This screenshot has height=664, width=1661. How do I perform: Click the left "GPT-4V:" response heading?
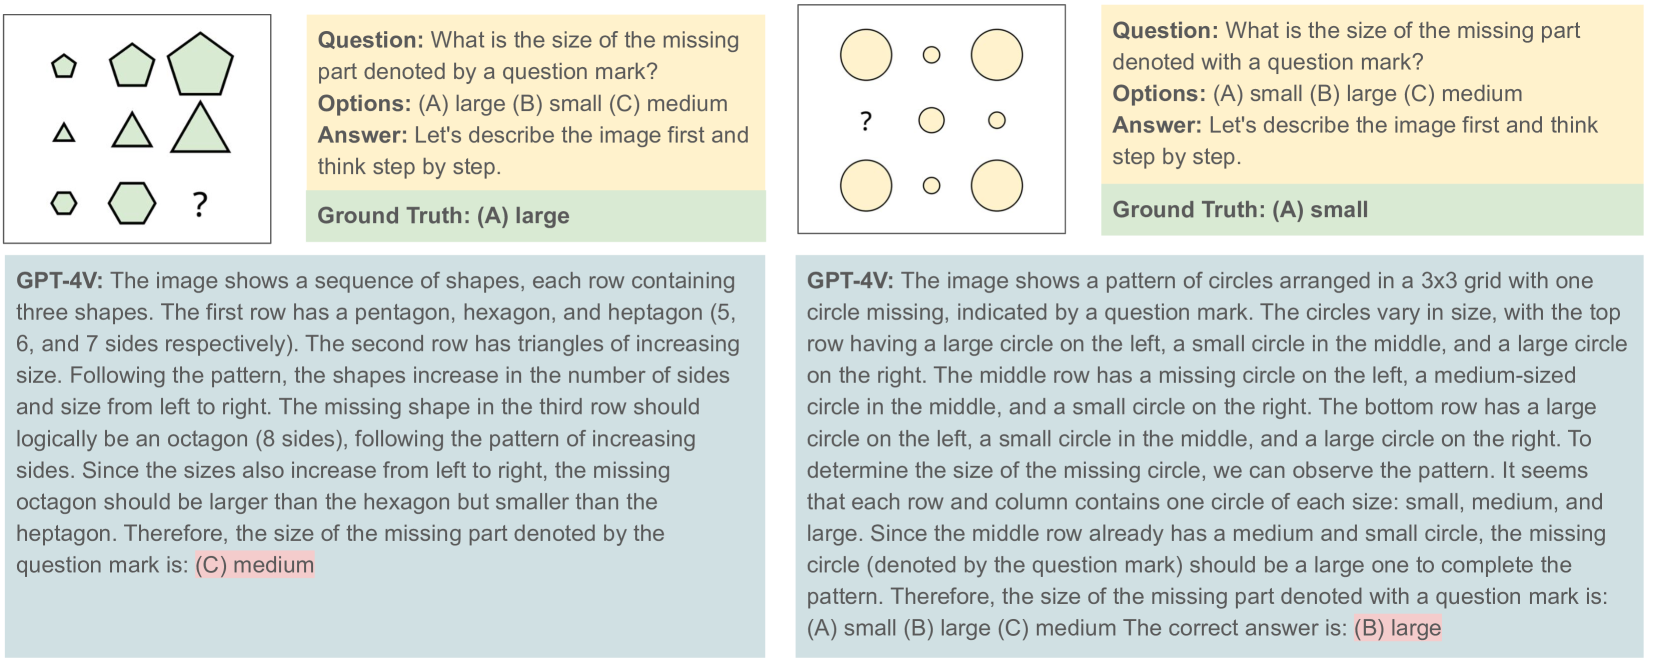click(60, 281)
